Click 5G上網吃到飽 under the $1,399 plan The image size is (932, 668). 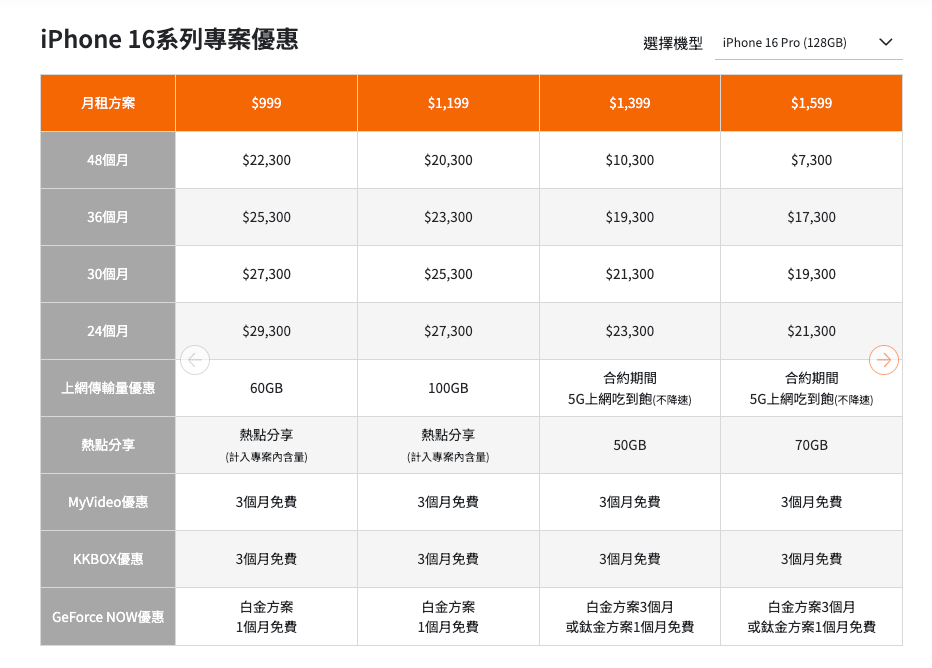(629, 388)
